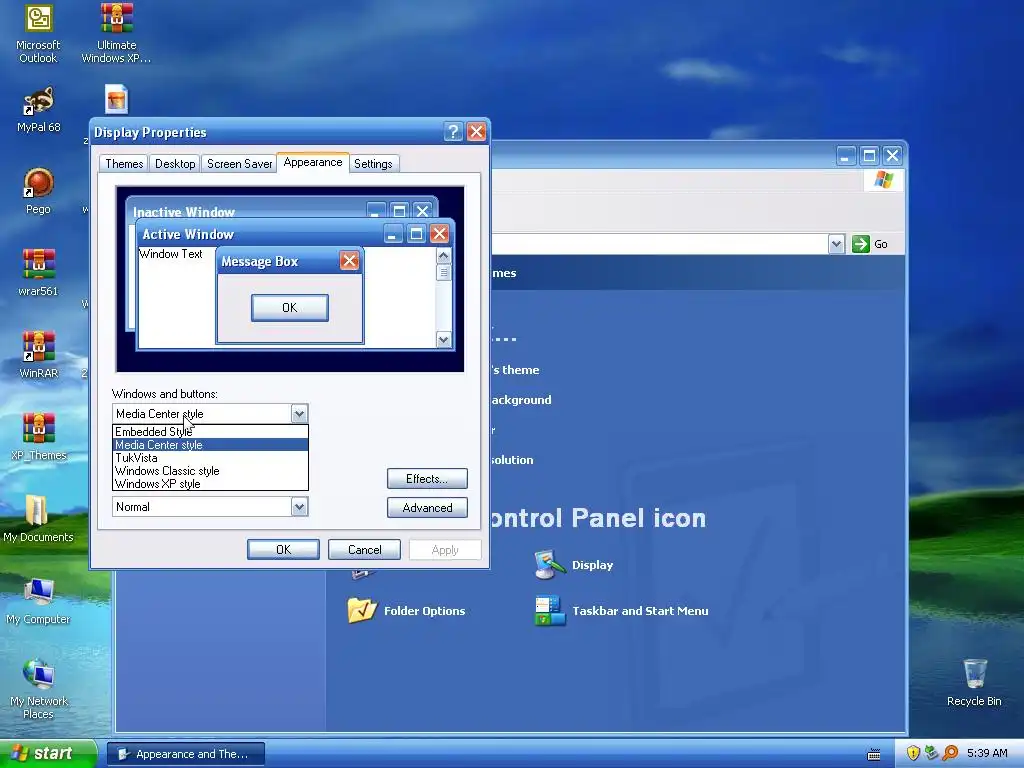Viewport: 1024px width, 768px height.
Task: Click the Display Properties help question button
Action: [453, 132]
